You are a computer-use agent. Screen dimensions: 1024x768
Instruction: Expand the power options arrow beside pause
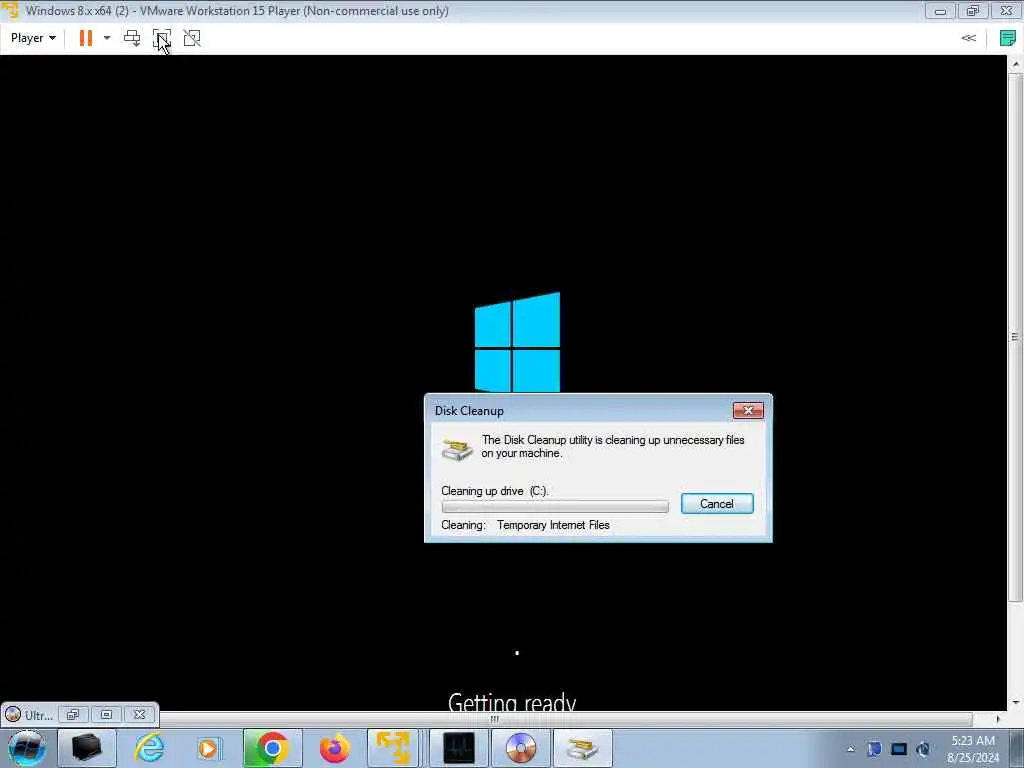(107, 38)
